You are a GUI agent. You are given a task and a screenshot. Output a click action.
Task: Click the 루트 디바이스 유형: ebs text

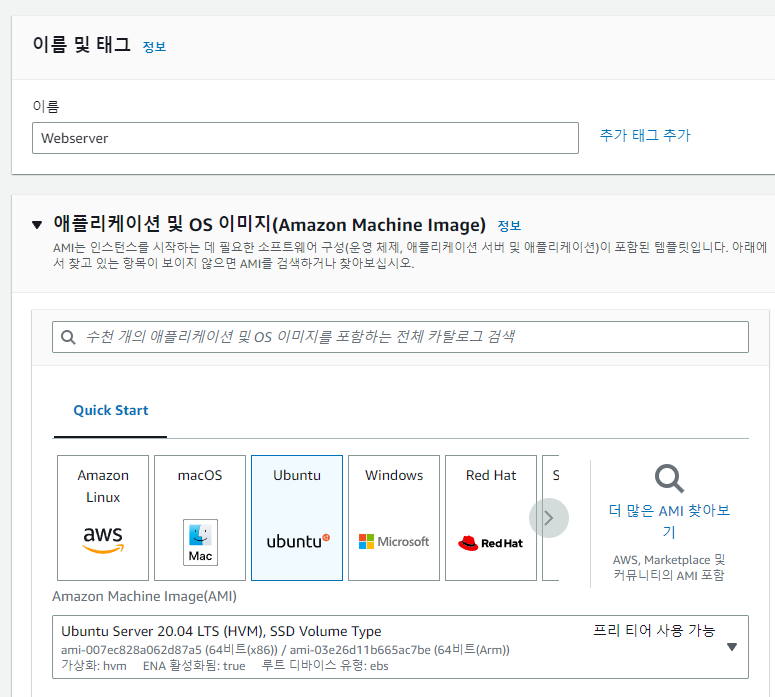point(325,666)
